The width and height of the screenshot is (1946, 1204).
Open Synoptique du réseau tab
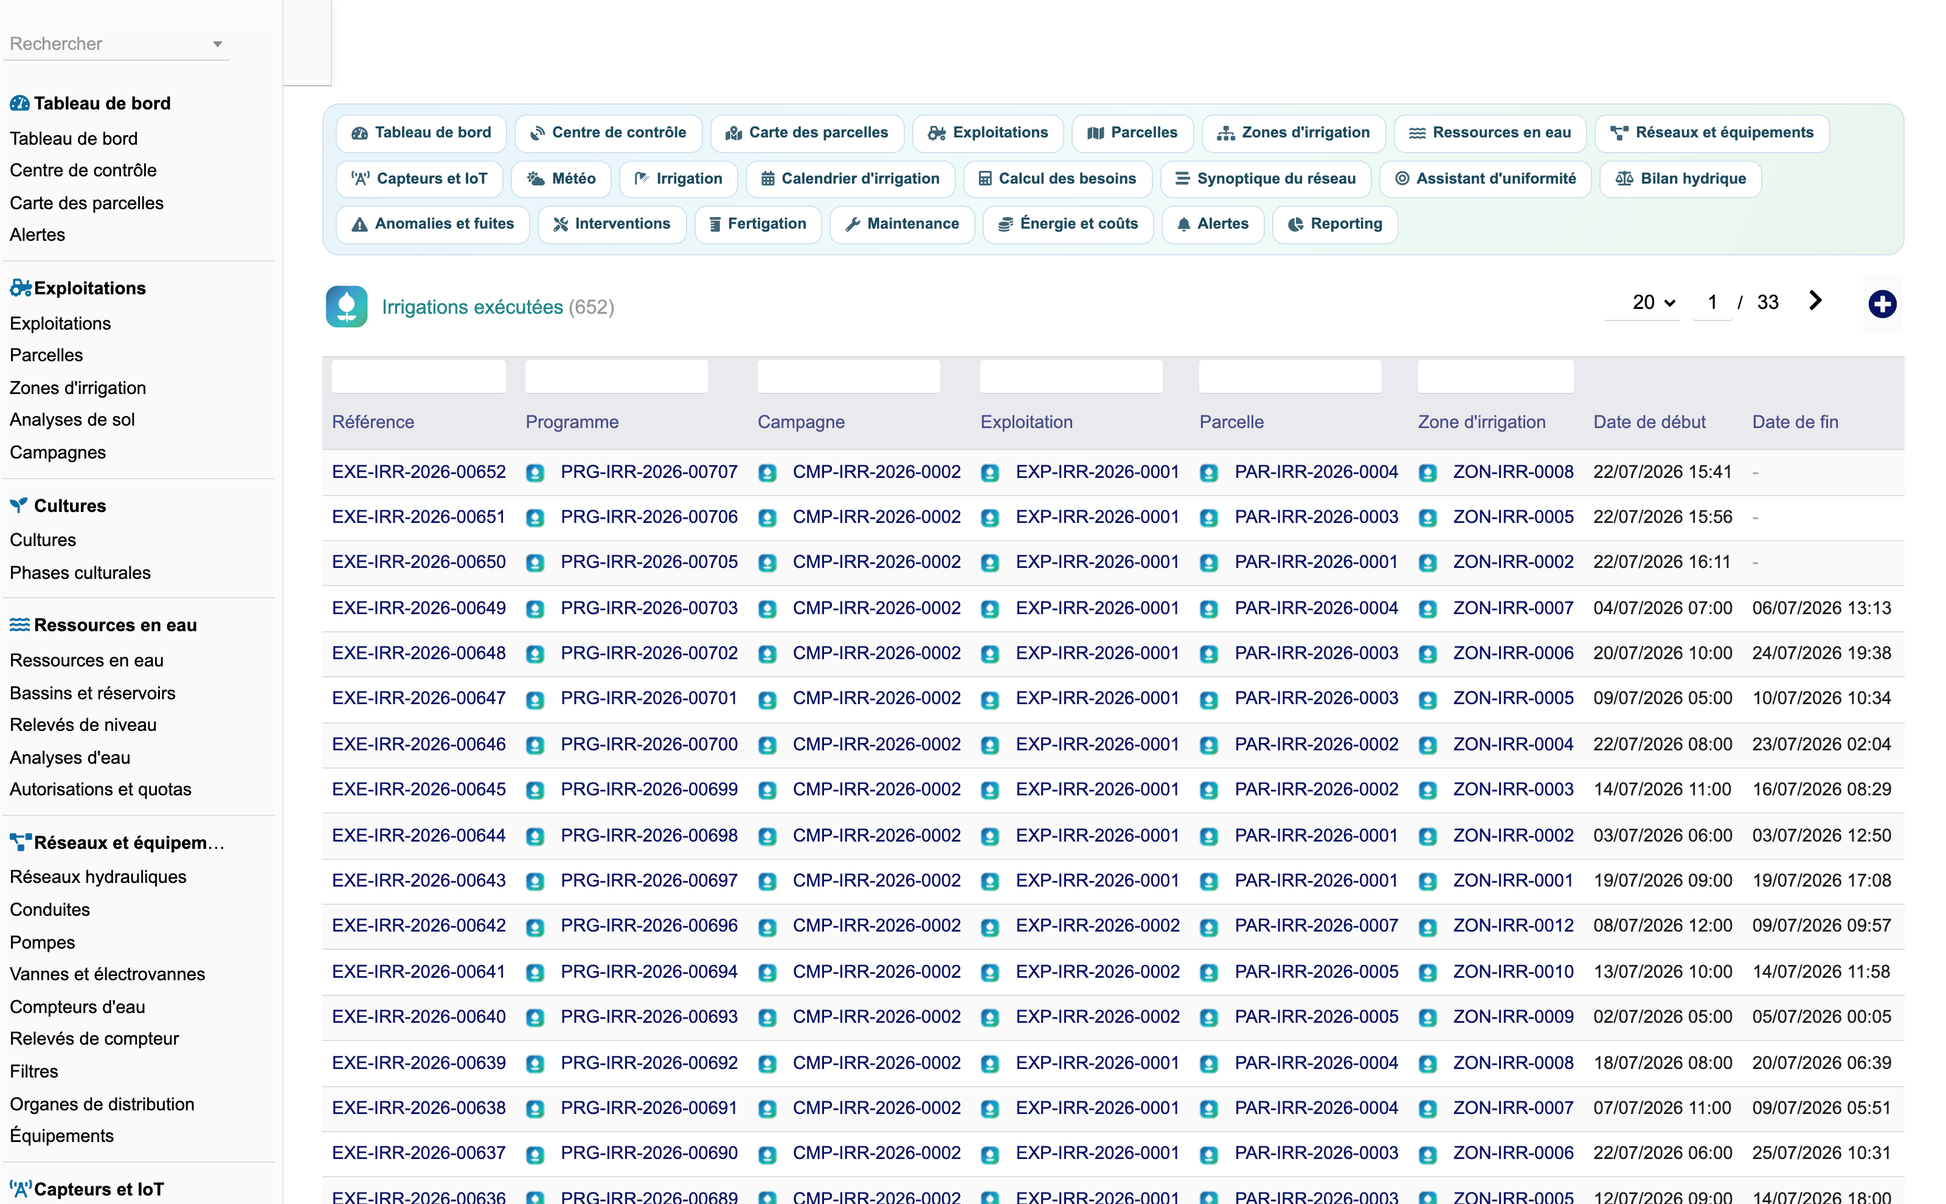tap(1266, 179)
